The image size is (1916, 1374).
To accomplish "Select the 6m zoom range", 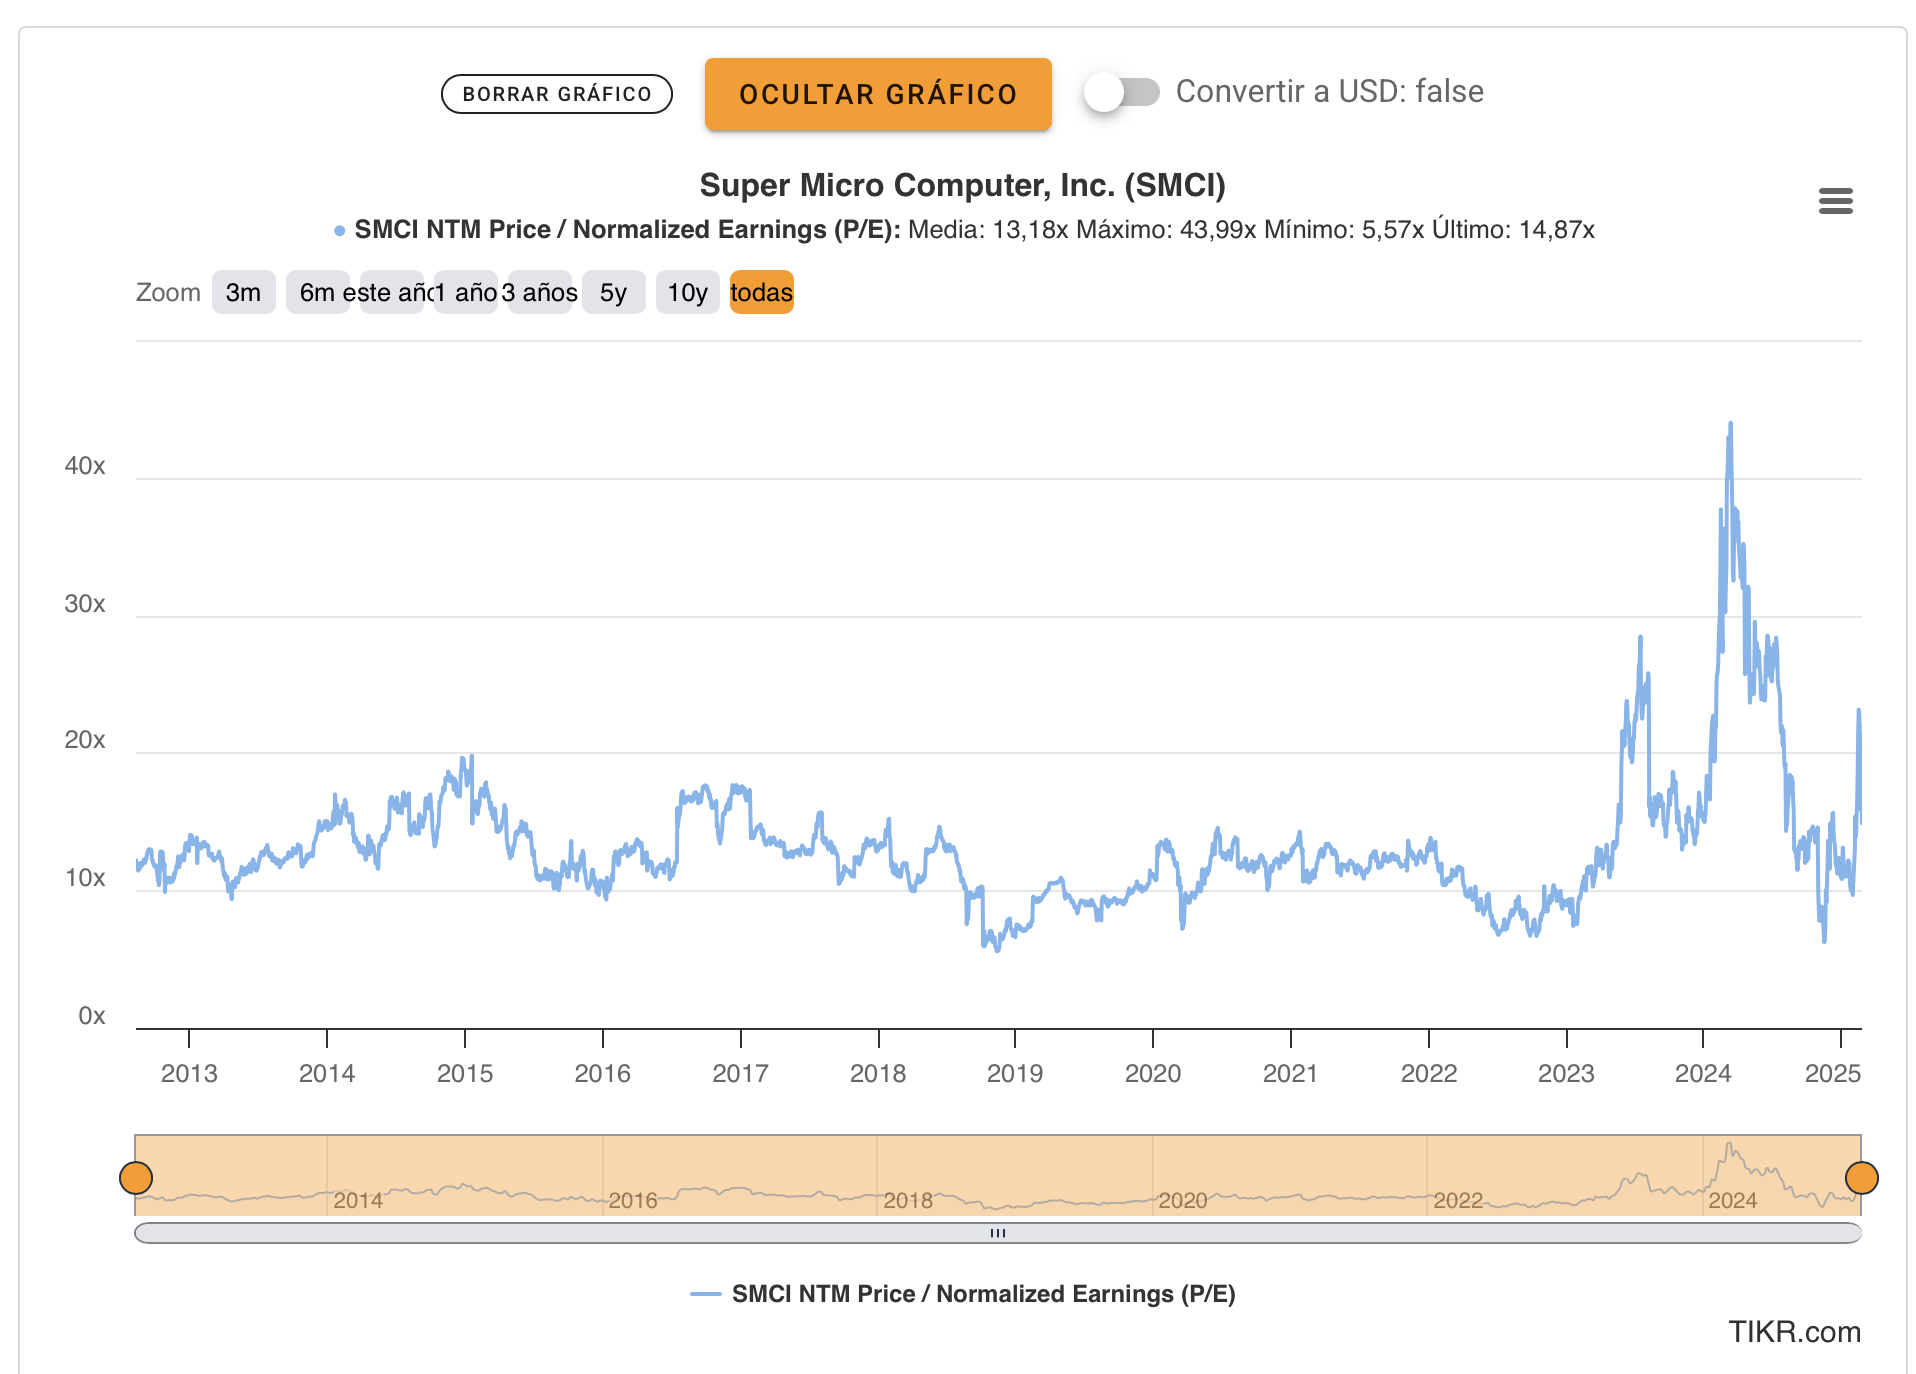I will click(x=317, y=292).
